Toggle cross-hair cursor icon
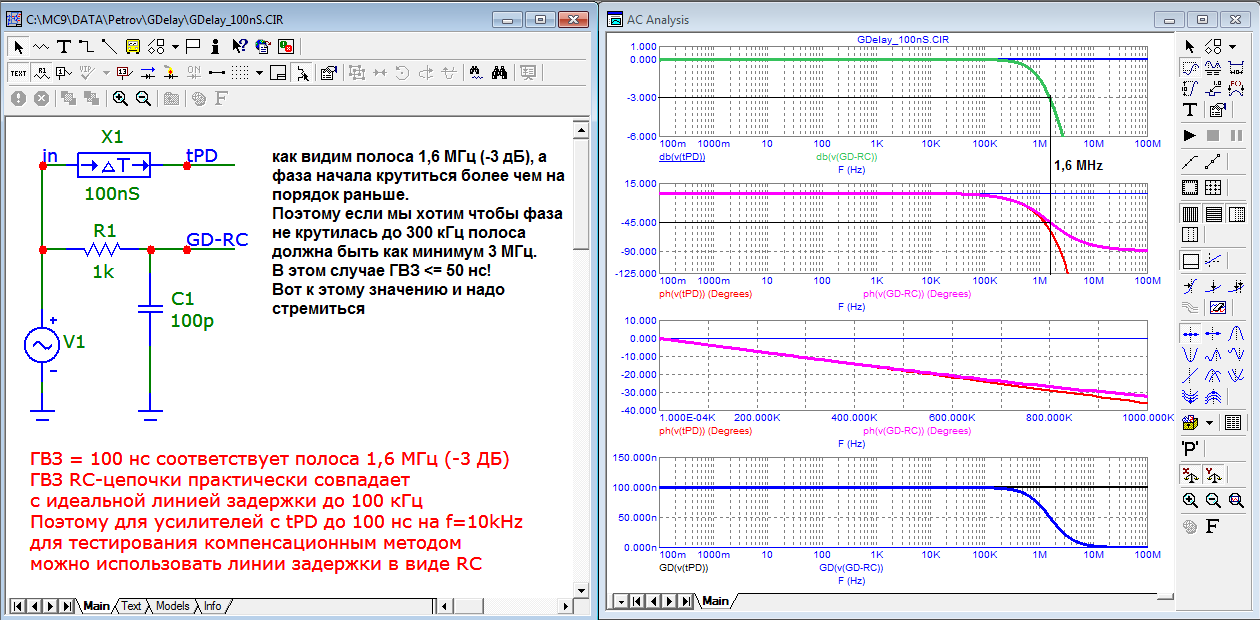This screenshot has width=1260, height=620. (x=302, y=73)
